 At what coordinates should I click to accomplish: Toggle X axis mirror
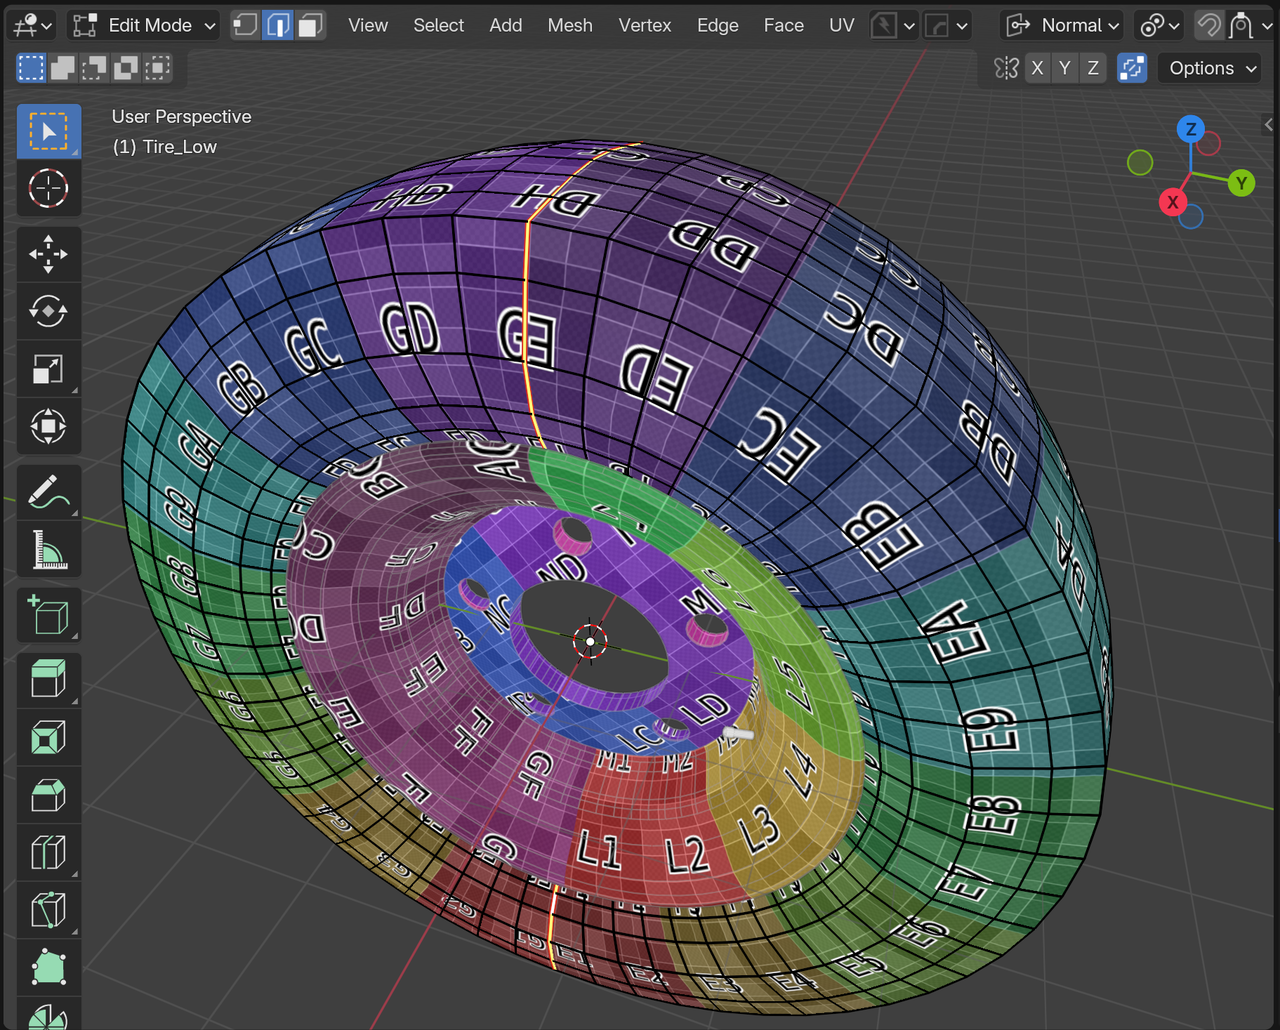pos(1037,68)
